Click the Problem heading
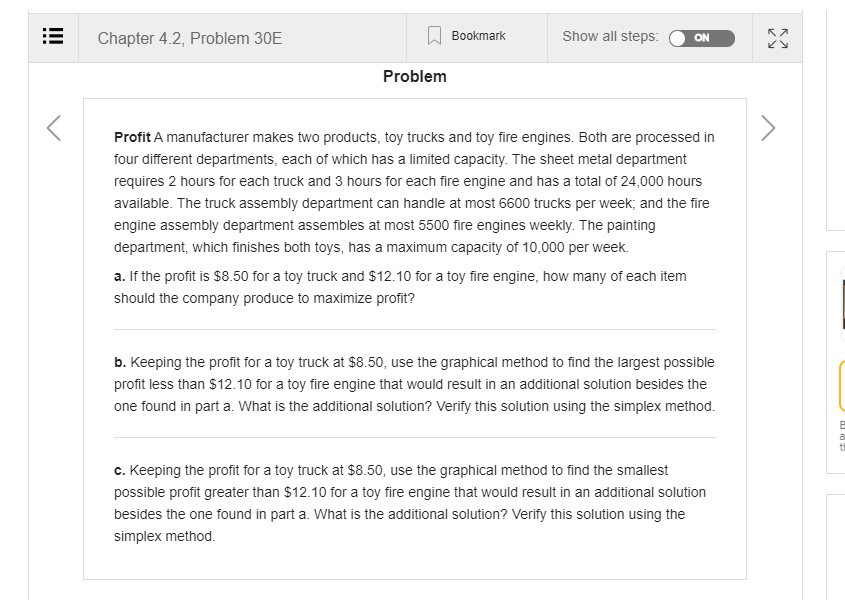 click(414, 76)
